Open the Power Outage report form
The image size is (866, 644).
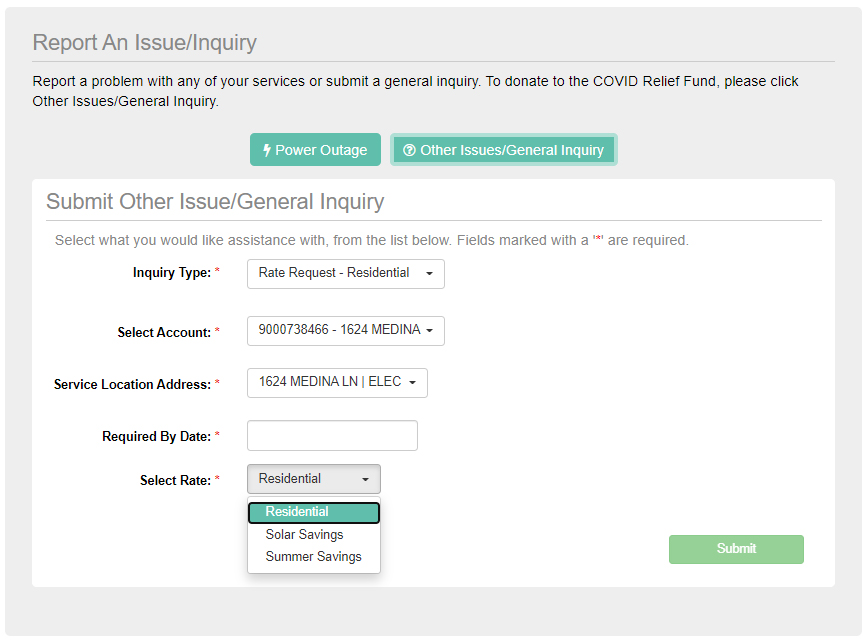pos(315,150)
